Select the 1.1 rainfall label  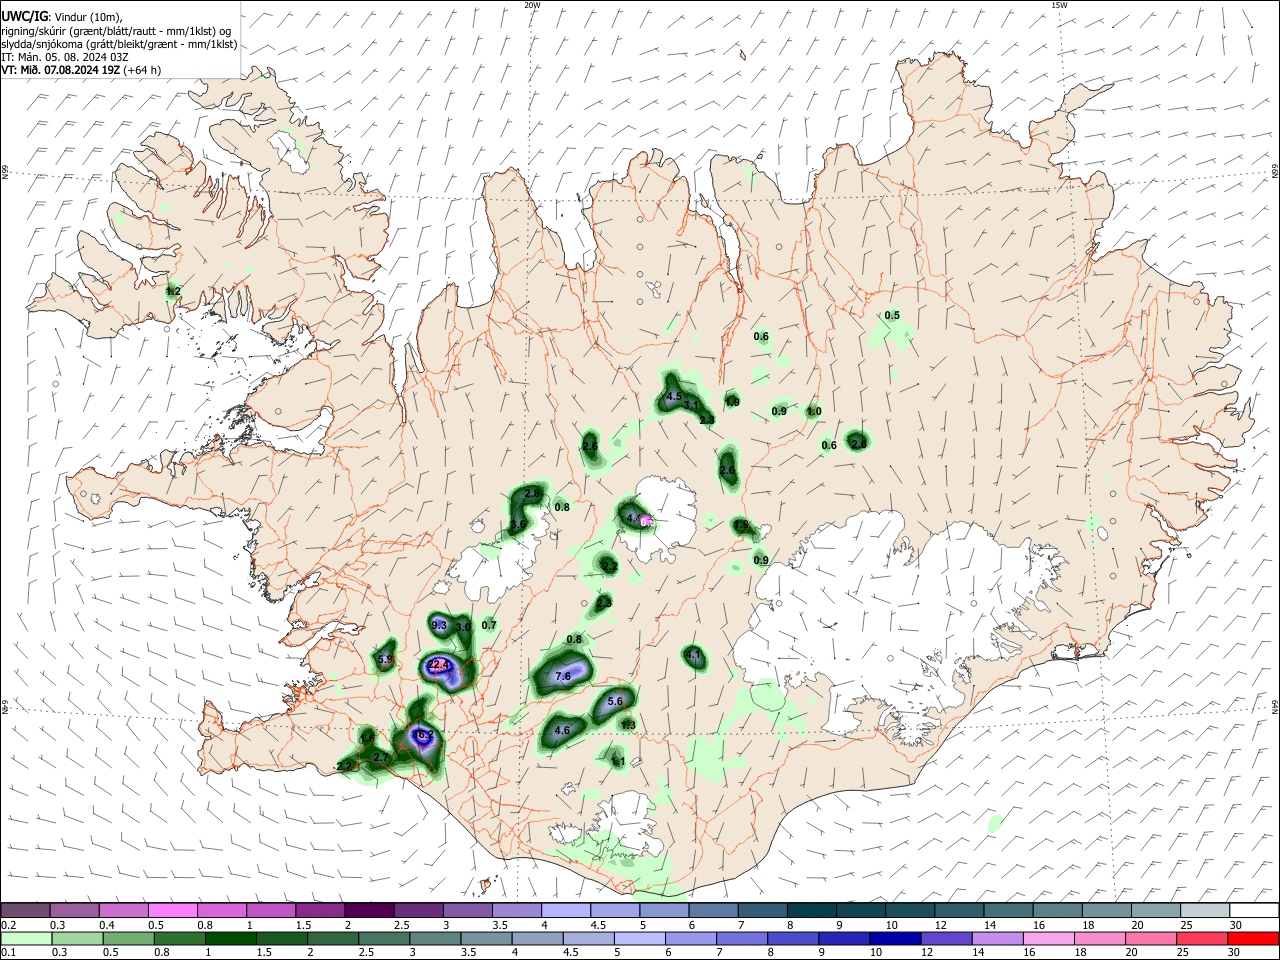click(618, 762)
